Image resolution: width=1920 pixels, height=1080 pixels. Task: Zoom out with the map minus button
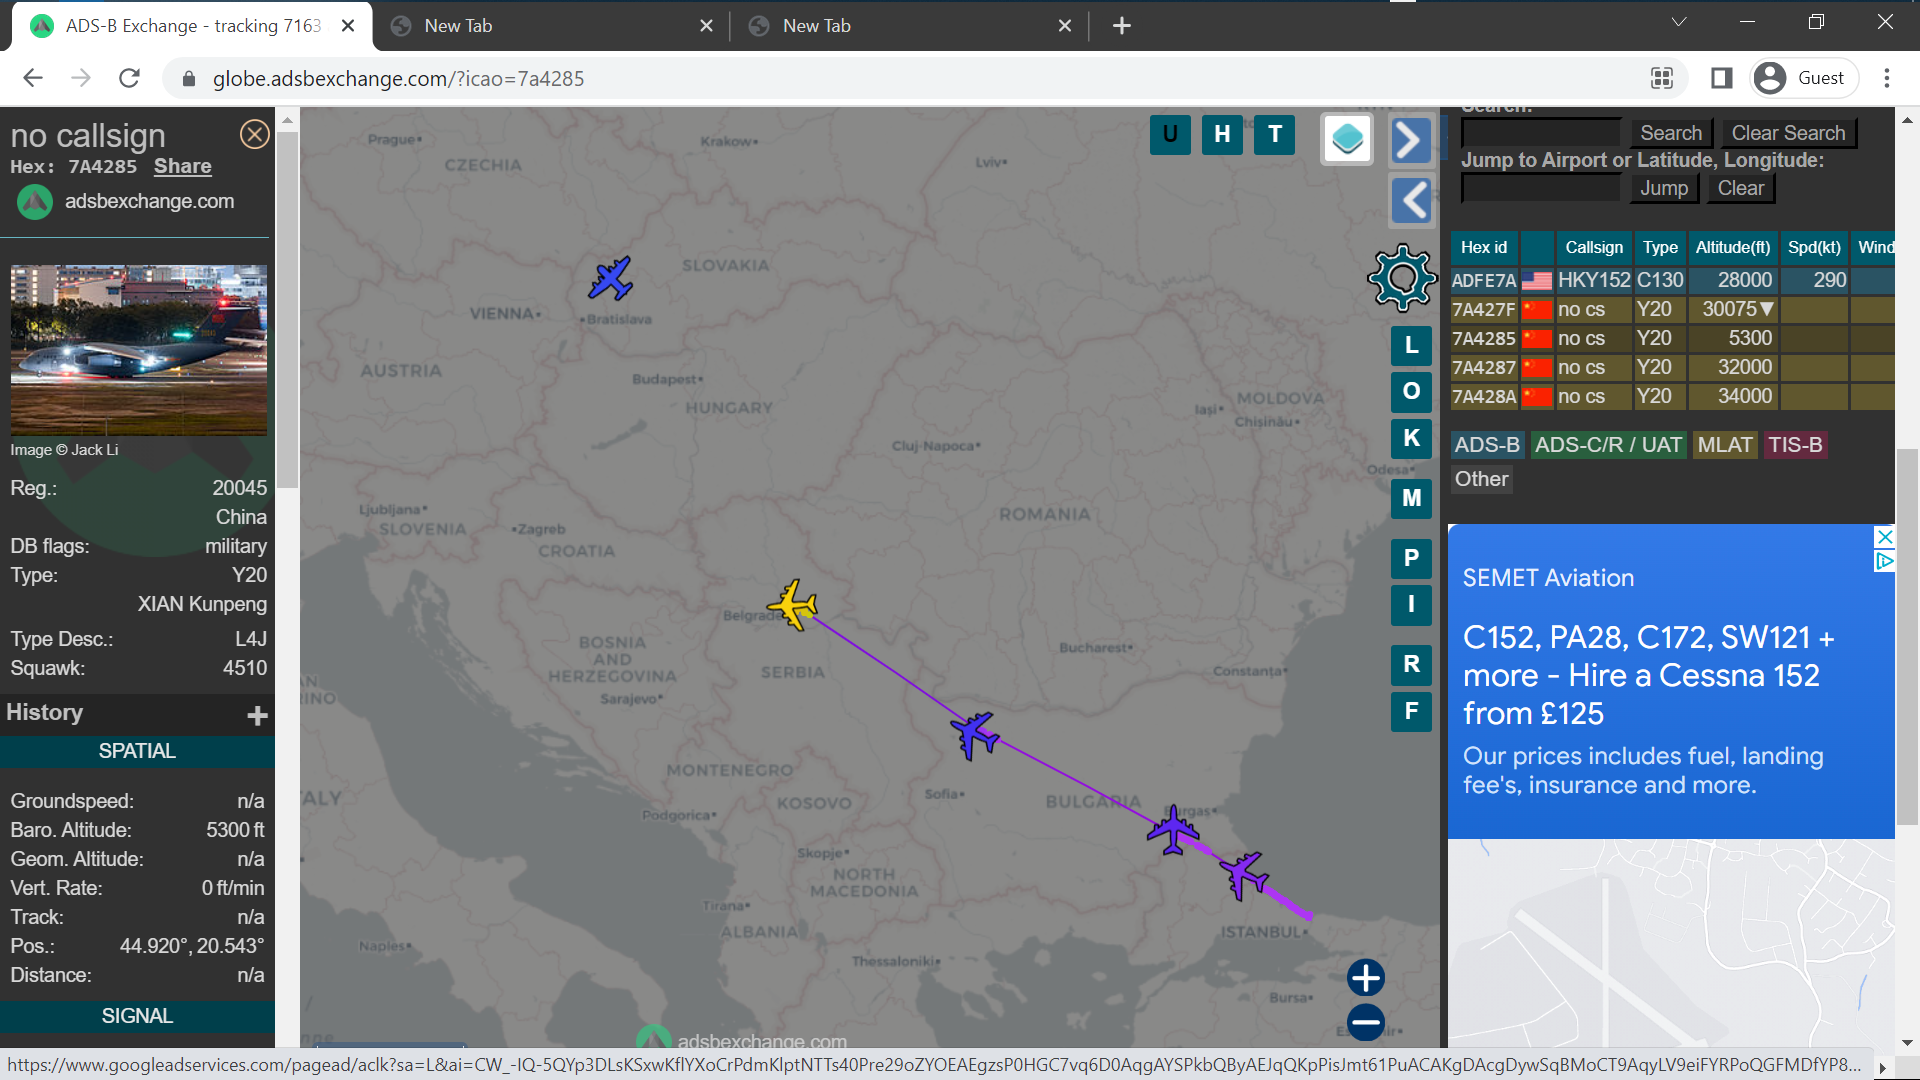(1365, 1022)
